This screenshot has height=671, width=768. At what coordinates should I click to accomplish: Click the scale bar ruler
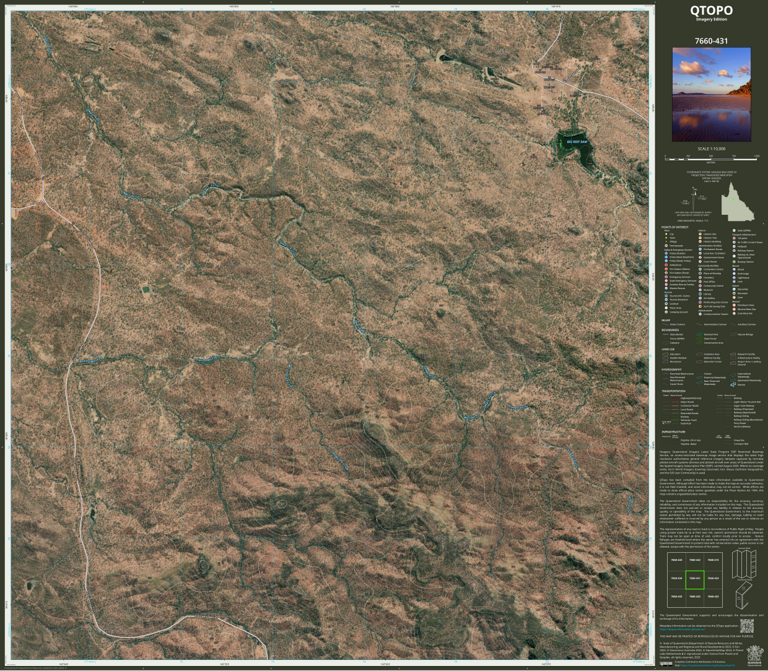click(x=712, y=158)
